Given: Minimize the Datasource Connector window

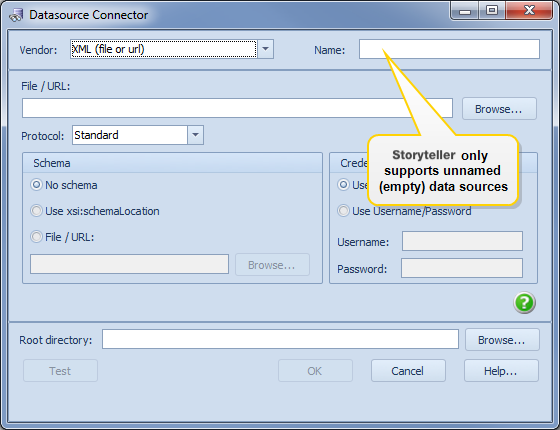Looking at the screenshot, I should (465, 10).
